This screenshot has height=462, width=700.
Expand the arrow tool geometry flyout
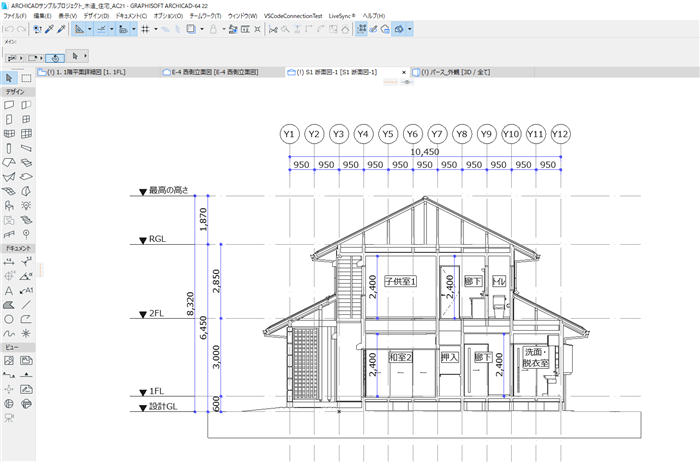click(85, 56)
